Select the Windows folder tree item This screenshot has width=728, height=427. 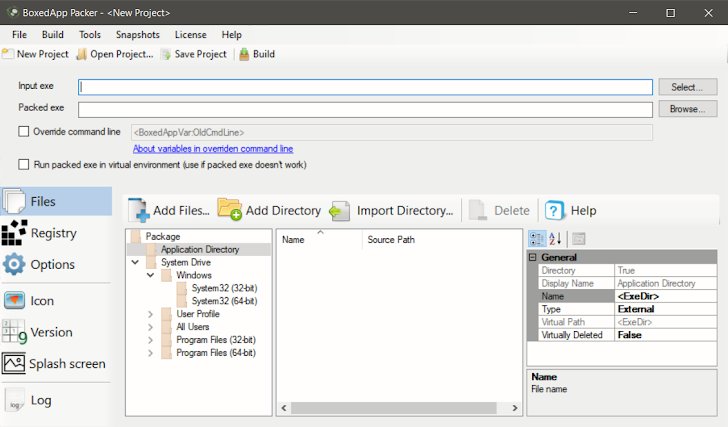point(194,275)
